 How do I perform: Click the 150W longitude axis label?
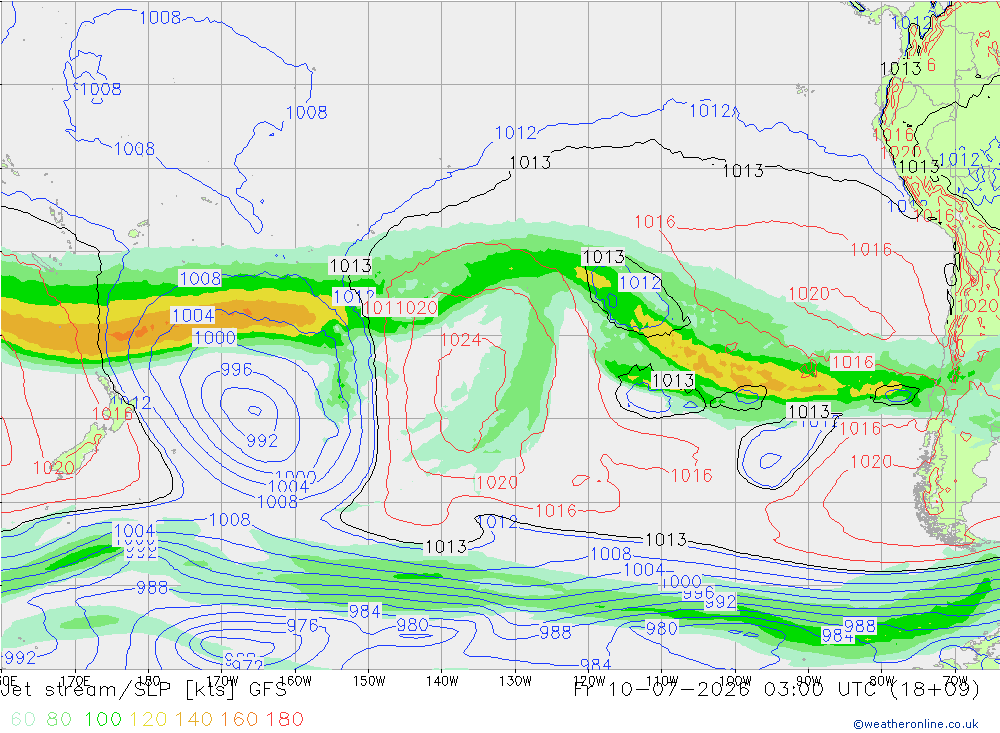[x=369, y=681]
